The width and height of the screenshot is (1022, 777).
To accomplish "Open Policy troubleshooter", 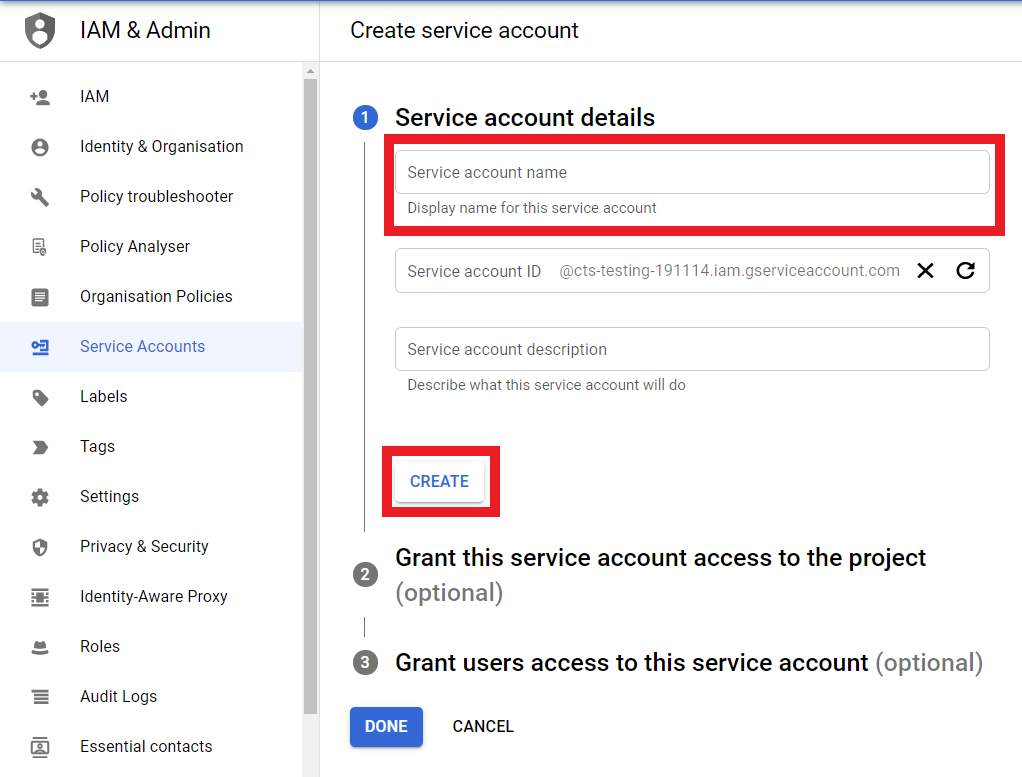I will click(x=151, y=197).
